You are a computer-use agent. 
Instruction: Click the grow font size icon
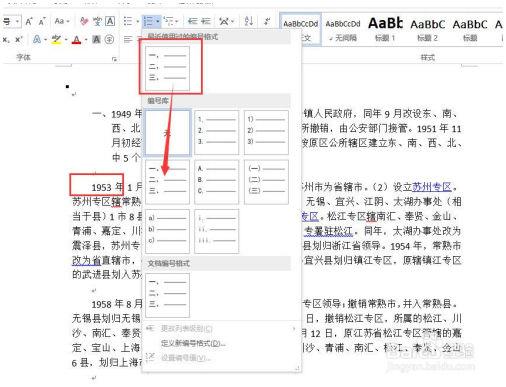pos(29,22)
